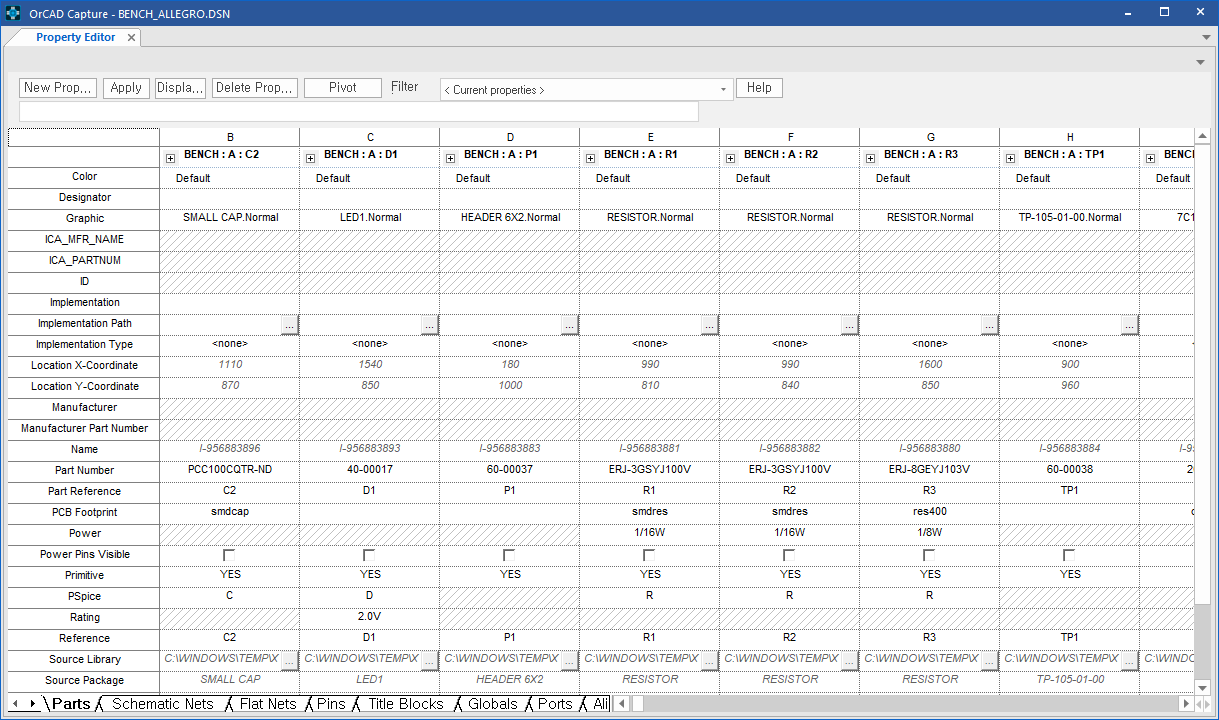Browse Source Library for R1 column
Viewport: 1219px width, 720px height.
[x=710, y=661]
